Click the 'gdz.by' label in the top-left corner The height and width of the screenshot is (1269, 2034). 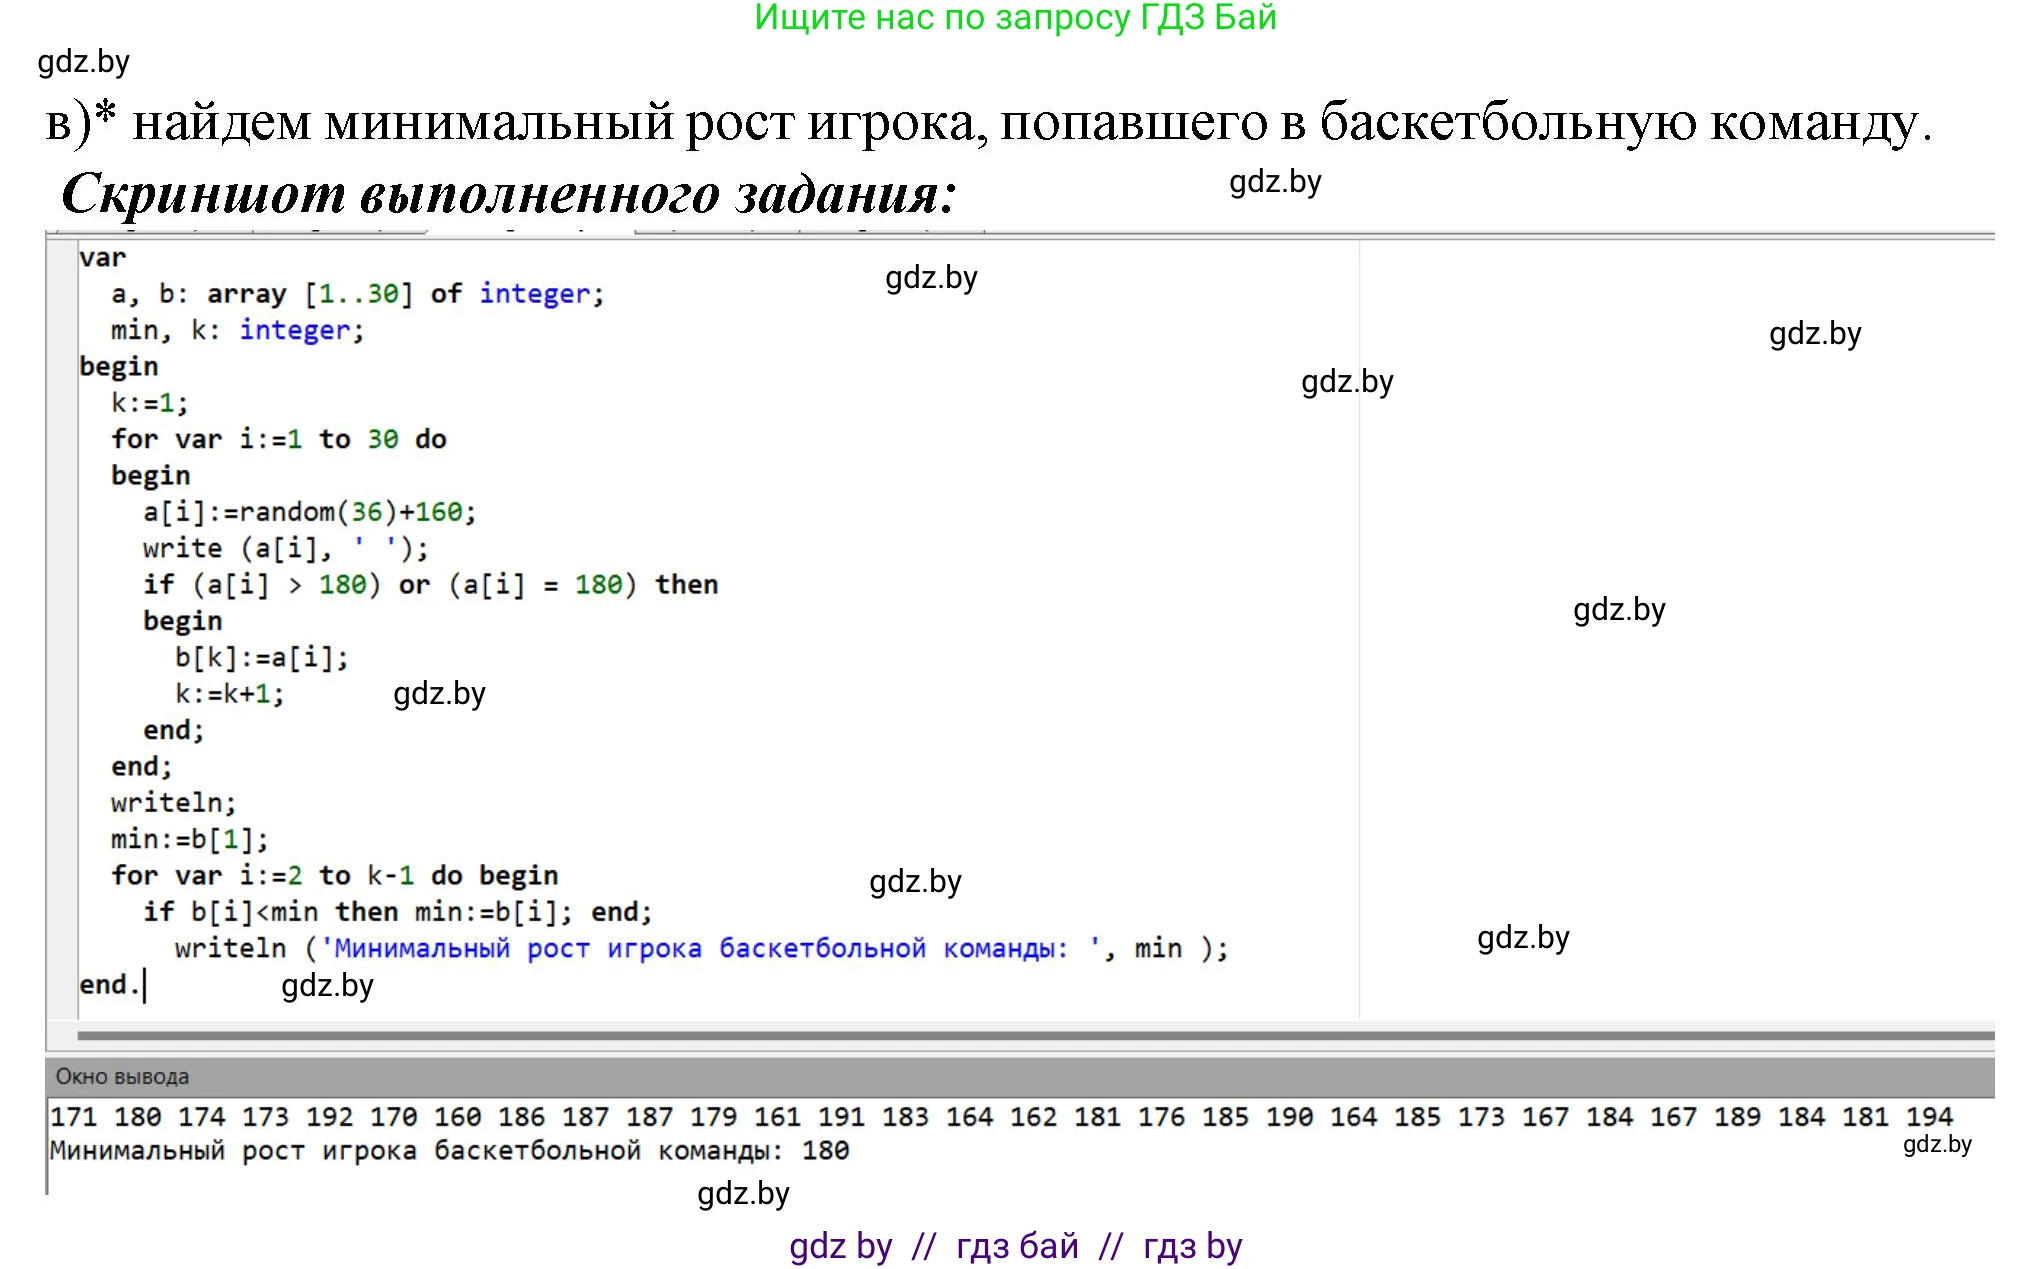click(83, 62)
